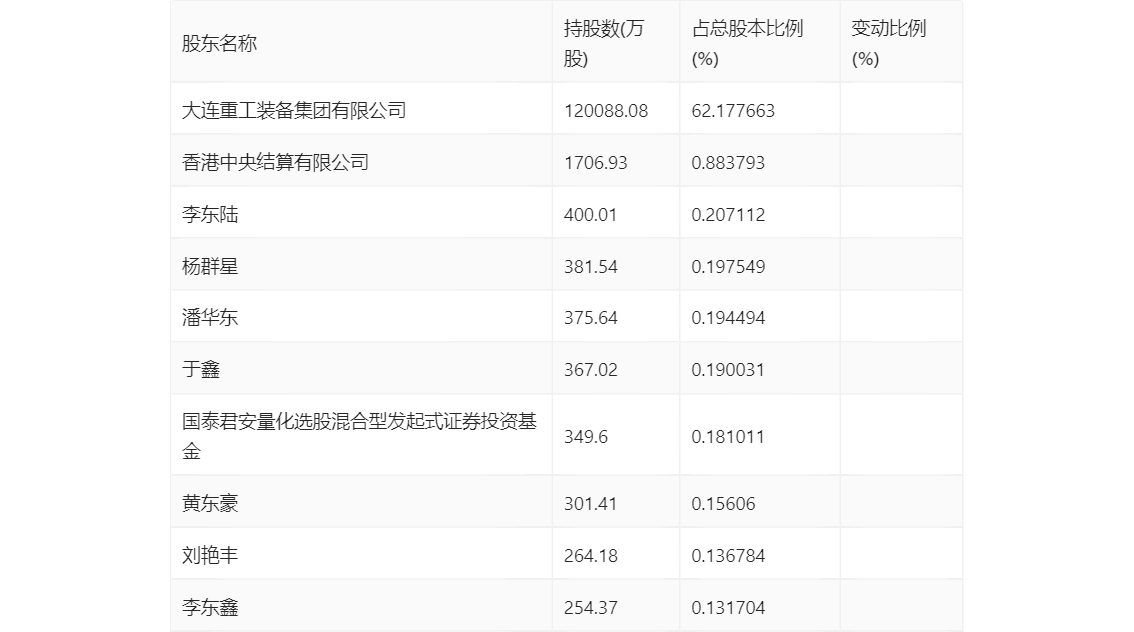Image resolution: width=1134 pixels, height=632 pixels.
Task: Select shareholder name 李东陆
Action: 210,215
